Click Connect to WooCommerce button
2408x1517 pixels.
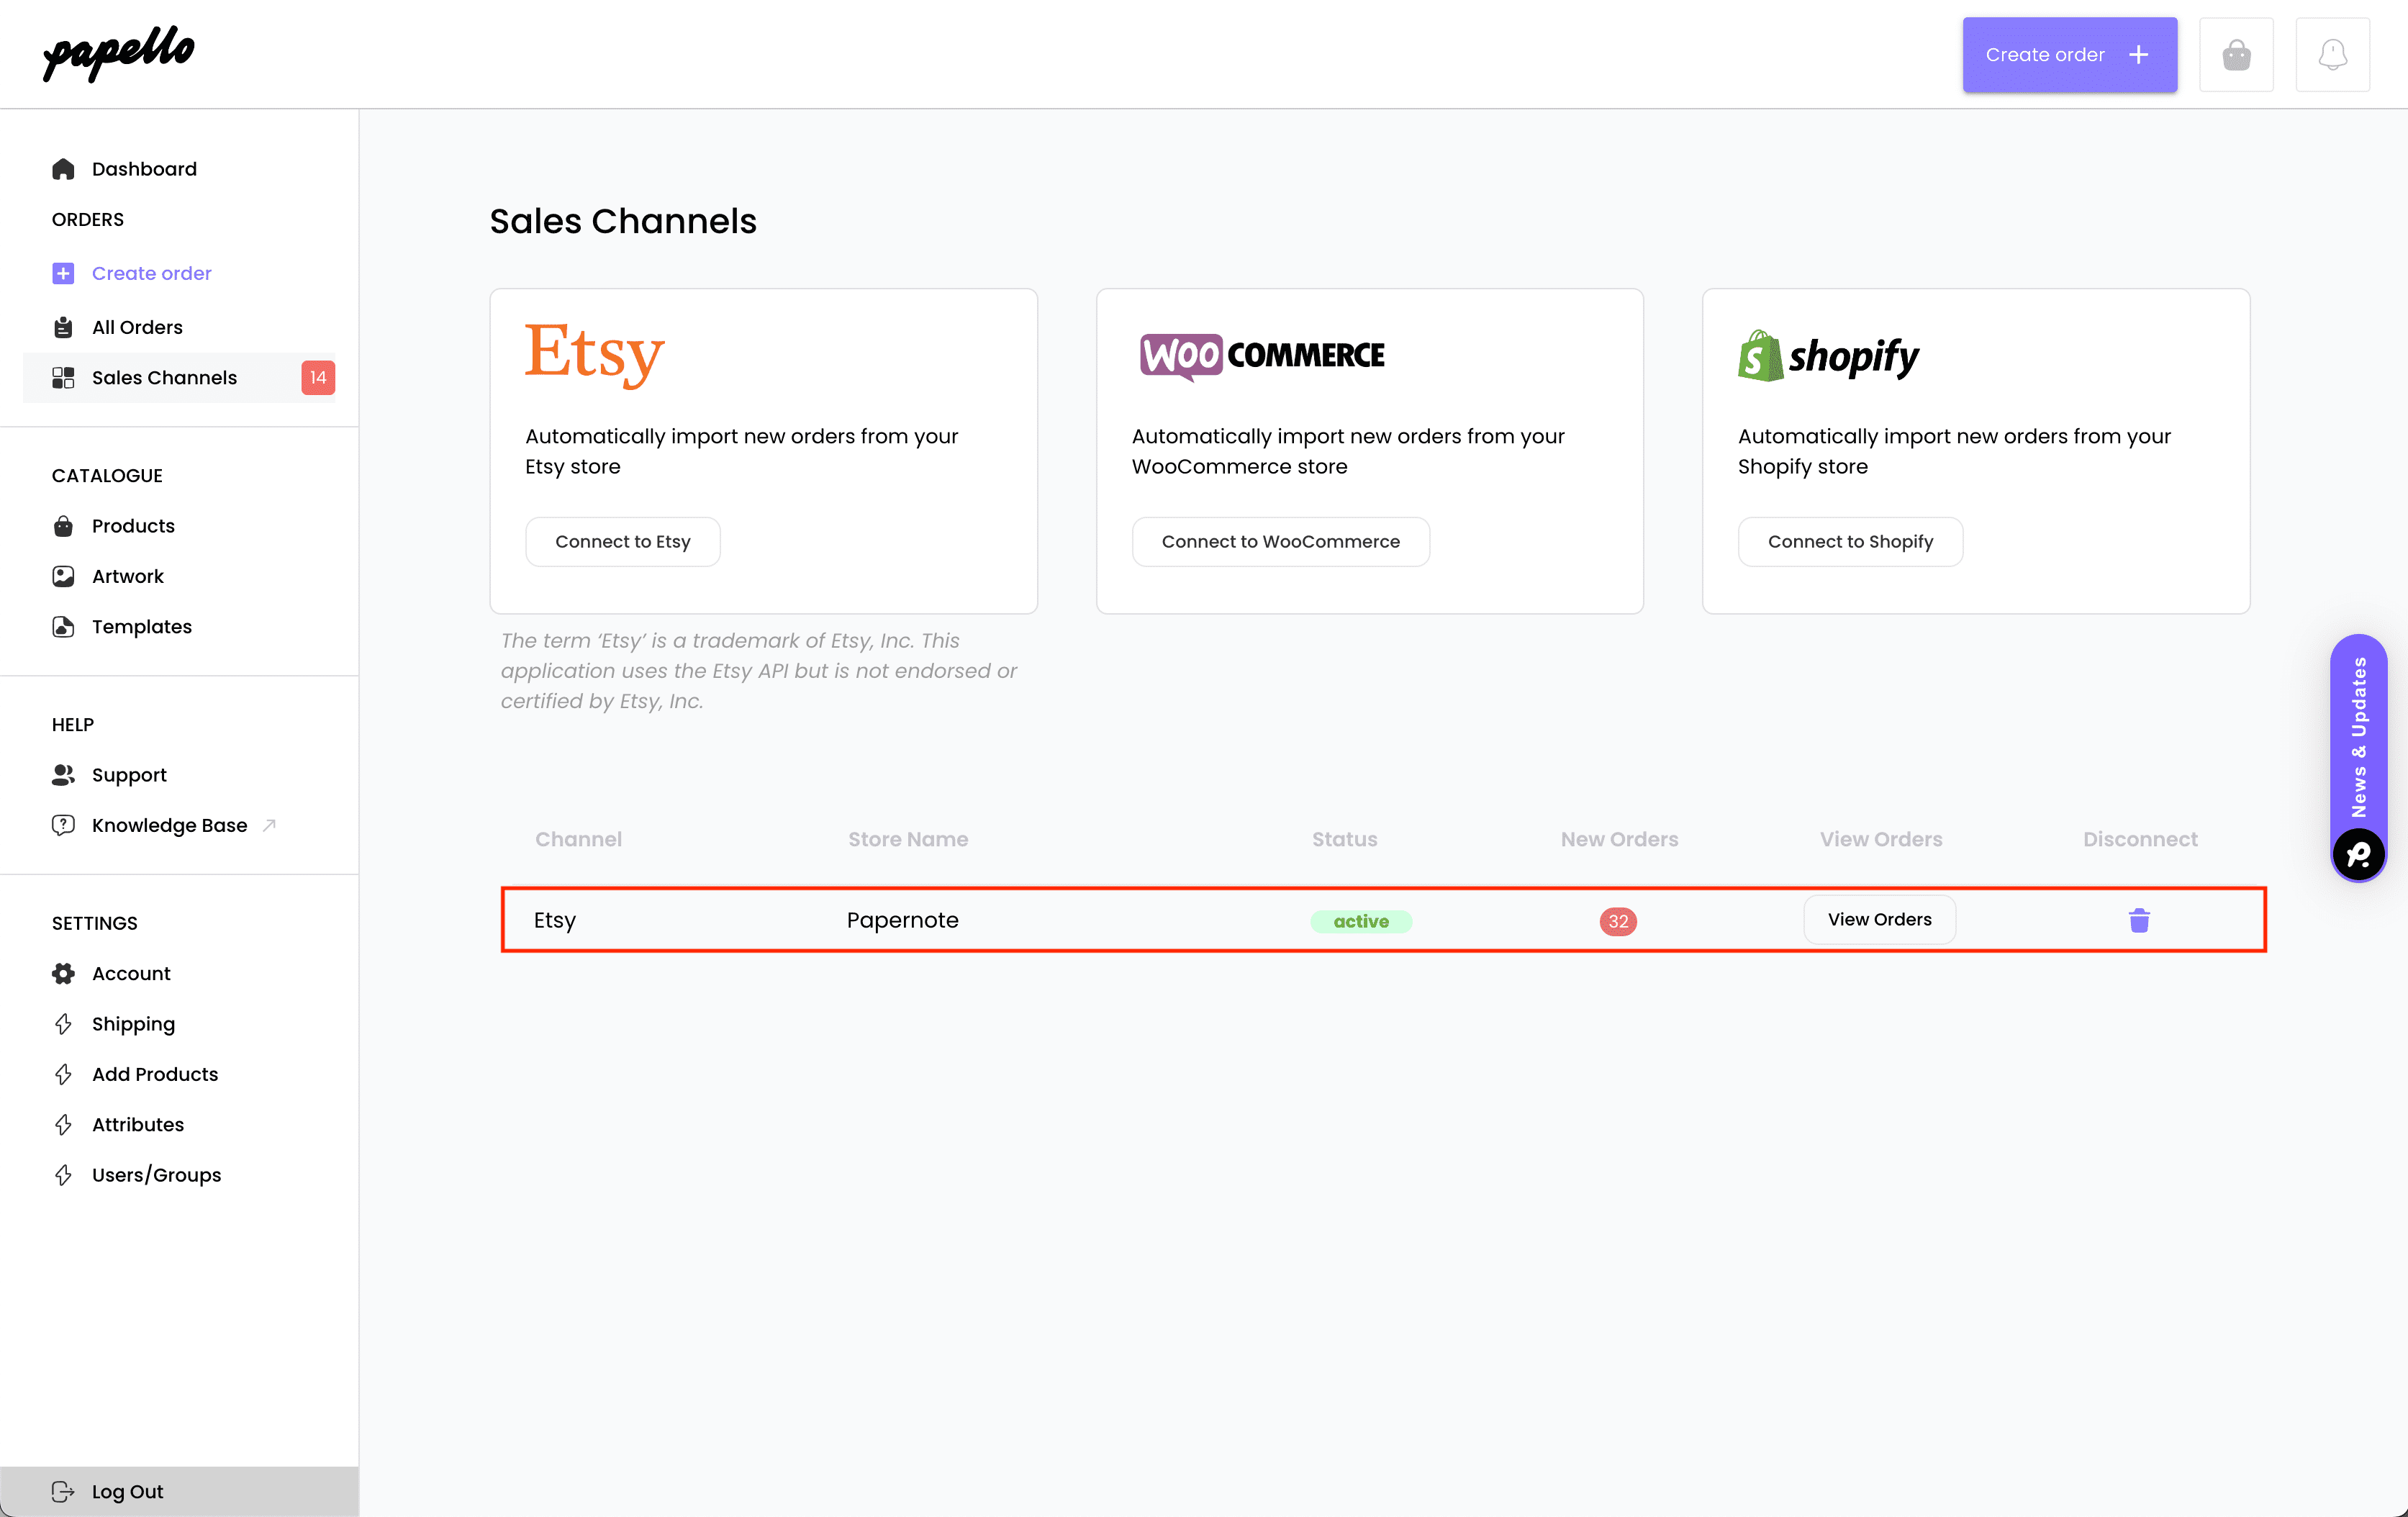tap(1280, 542)
